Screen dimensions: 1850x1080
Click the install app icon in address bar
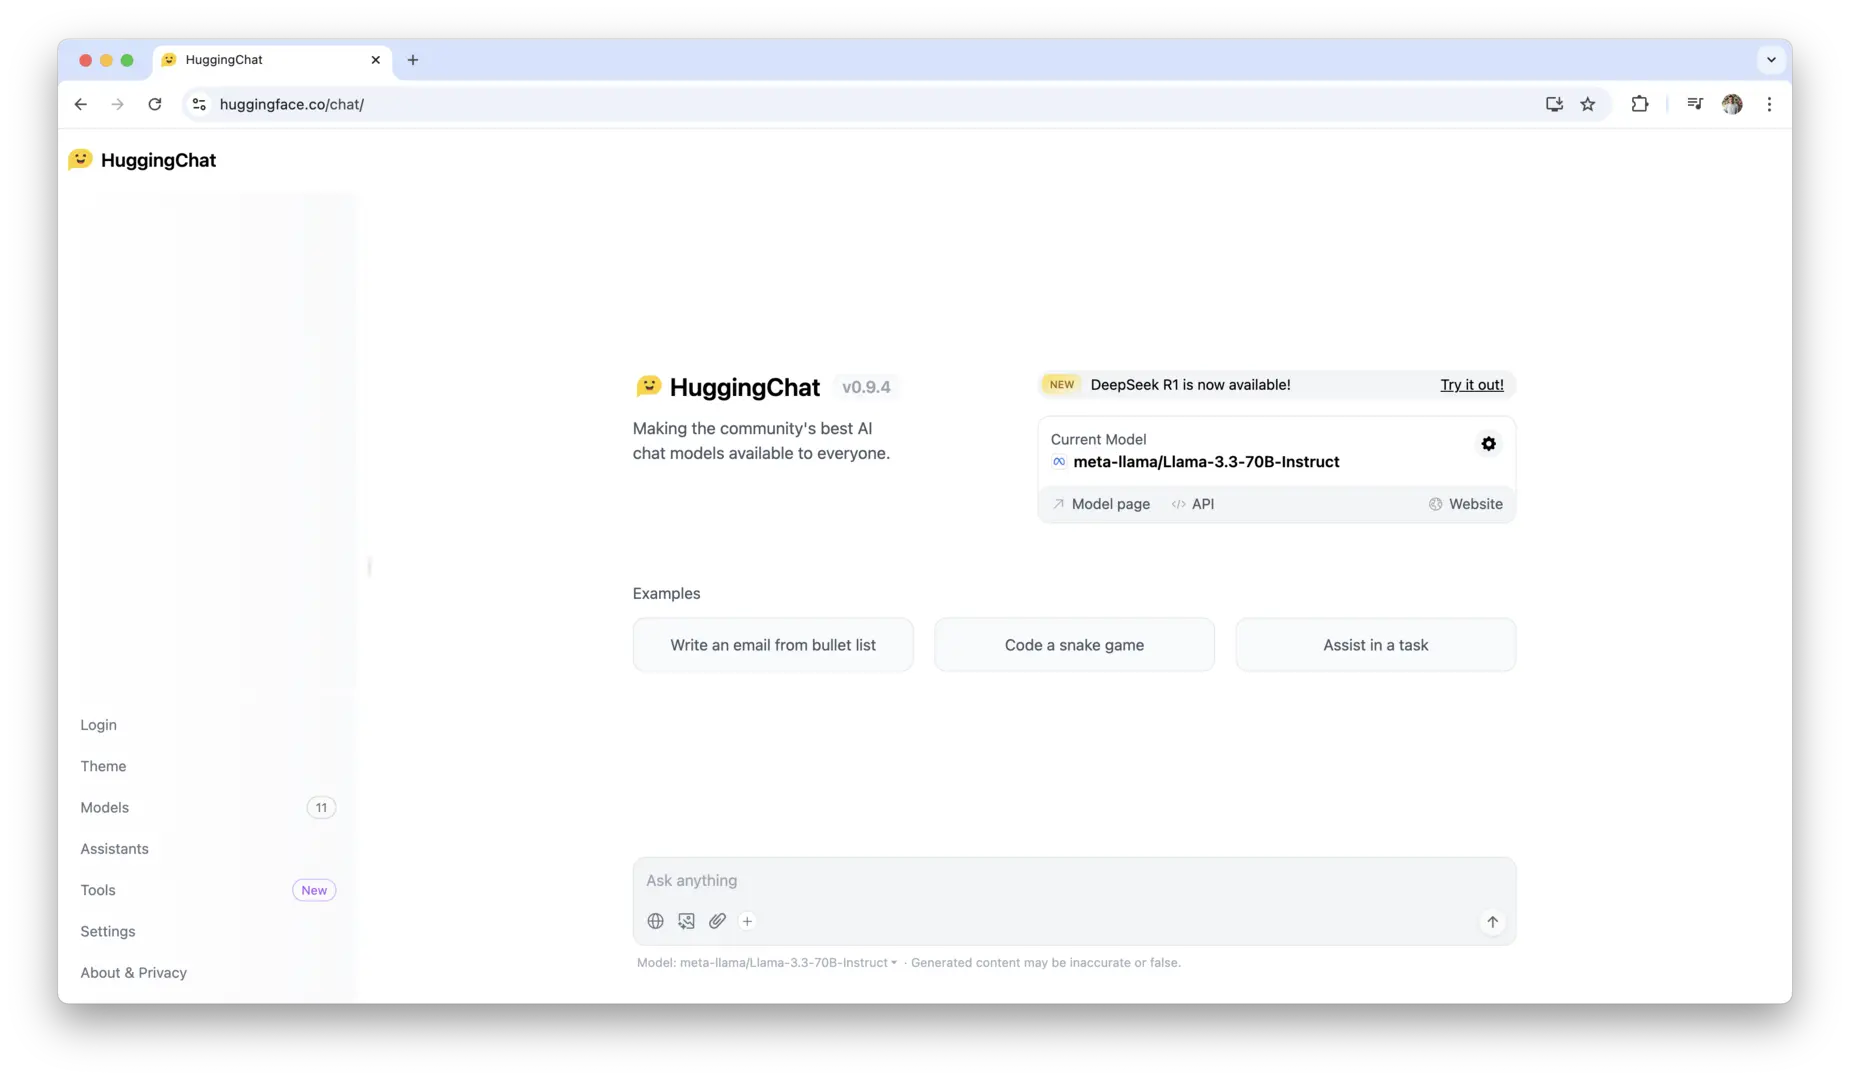(1554, 104)
